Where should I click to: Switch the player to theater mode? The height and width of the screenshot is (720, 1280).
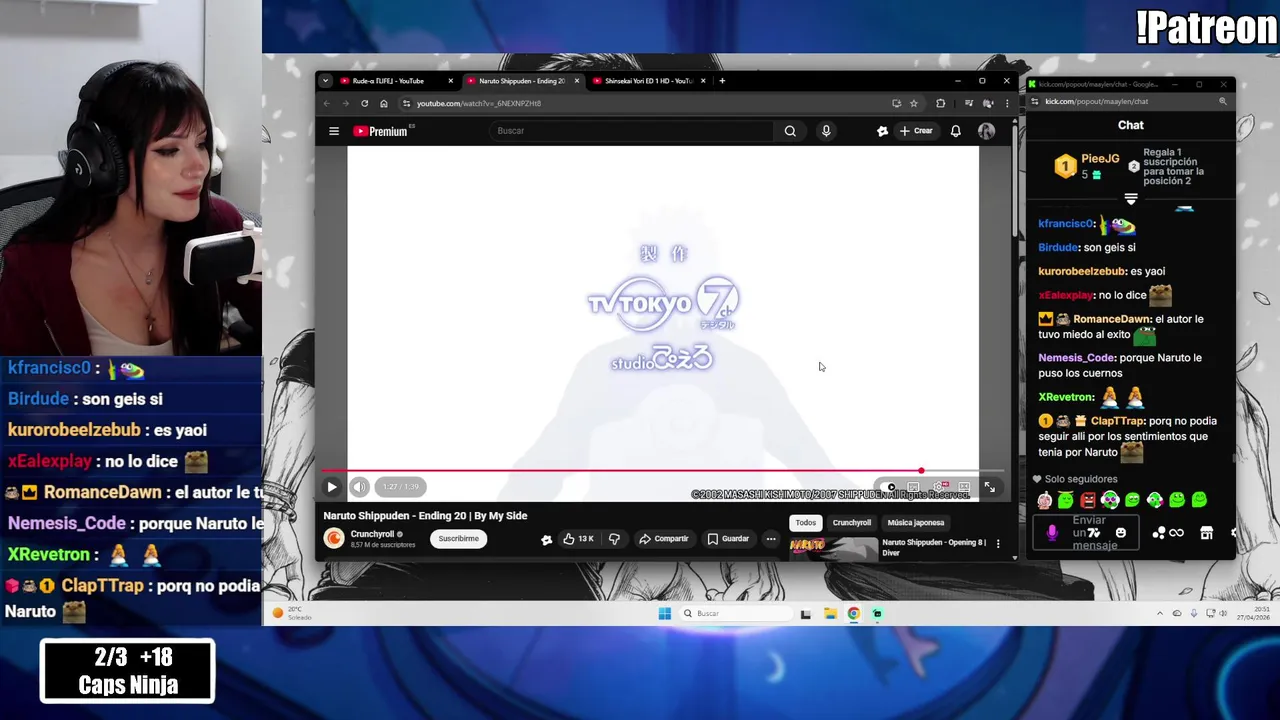964,487
